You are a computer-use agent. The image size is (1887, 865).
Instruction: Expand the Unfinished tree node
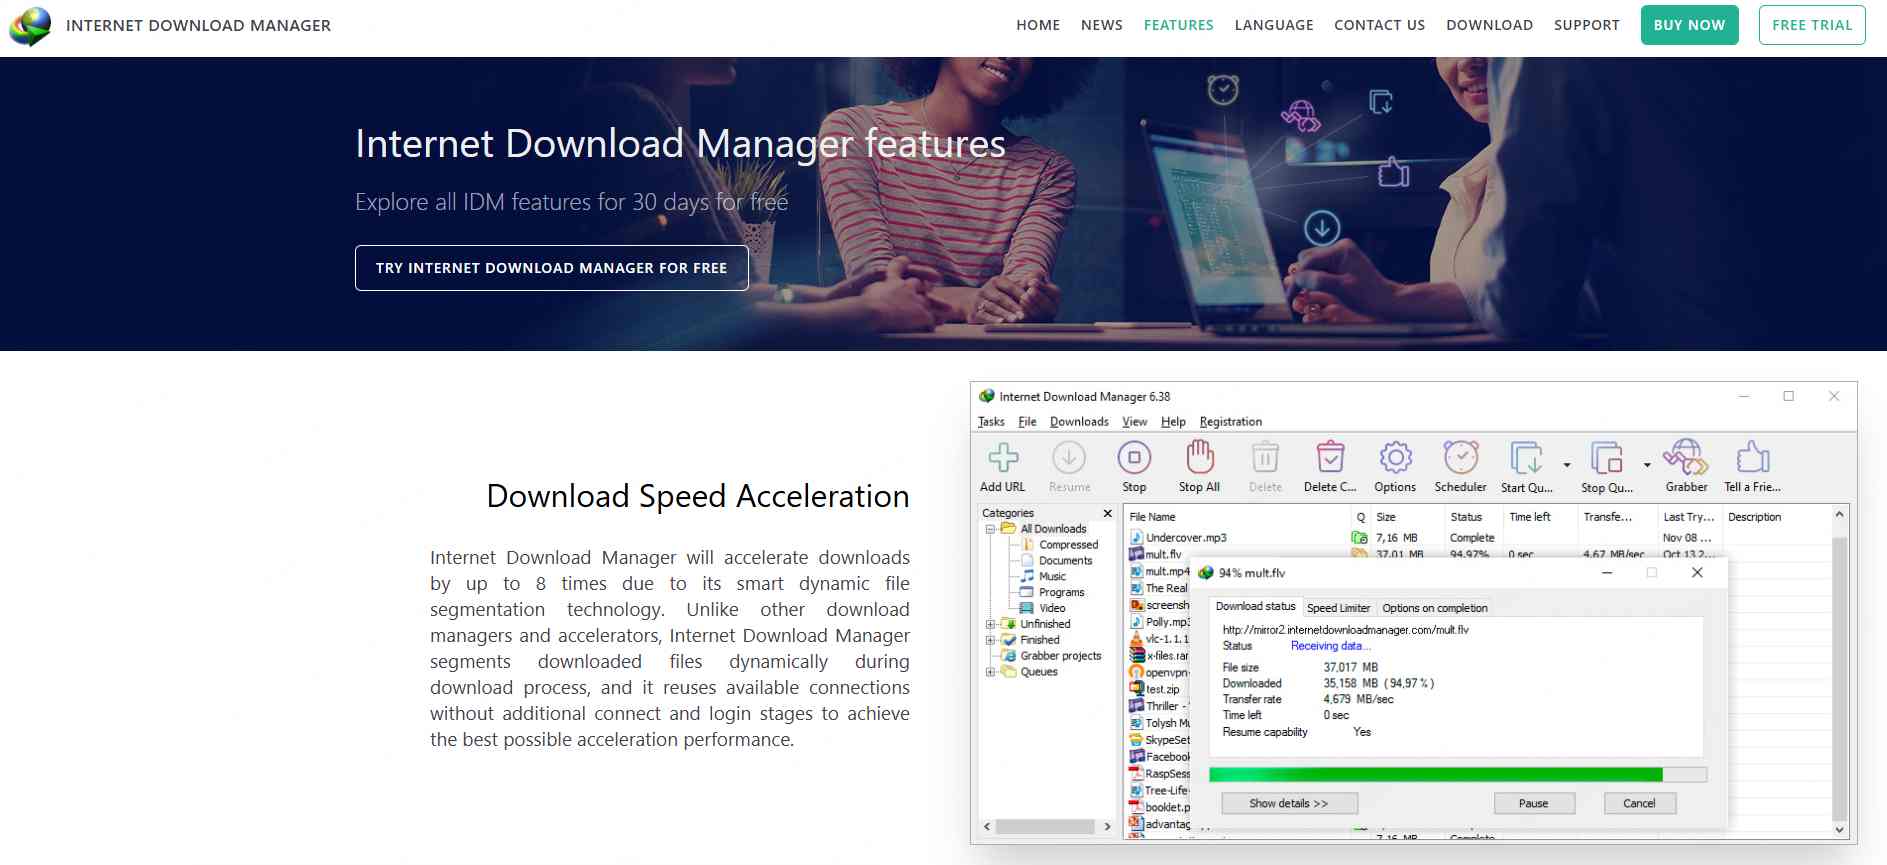[x=990, y=624]
